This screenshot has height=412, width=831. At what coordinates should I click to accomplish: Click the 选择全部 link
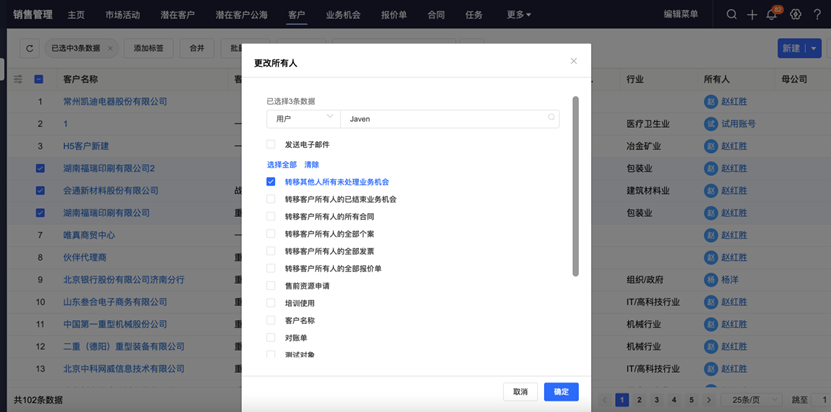click(x=281, y=164)
